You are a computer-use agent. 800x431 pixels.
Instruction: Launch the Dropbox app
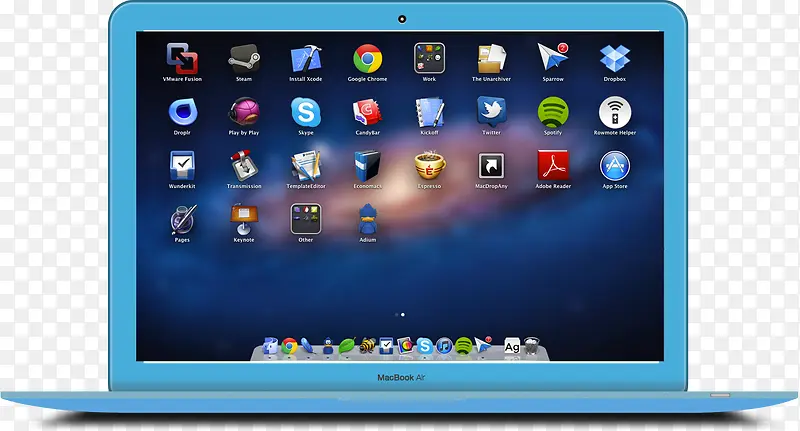point(615,58)
